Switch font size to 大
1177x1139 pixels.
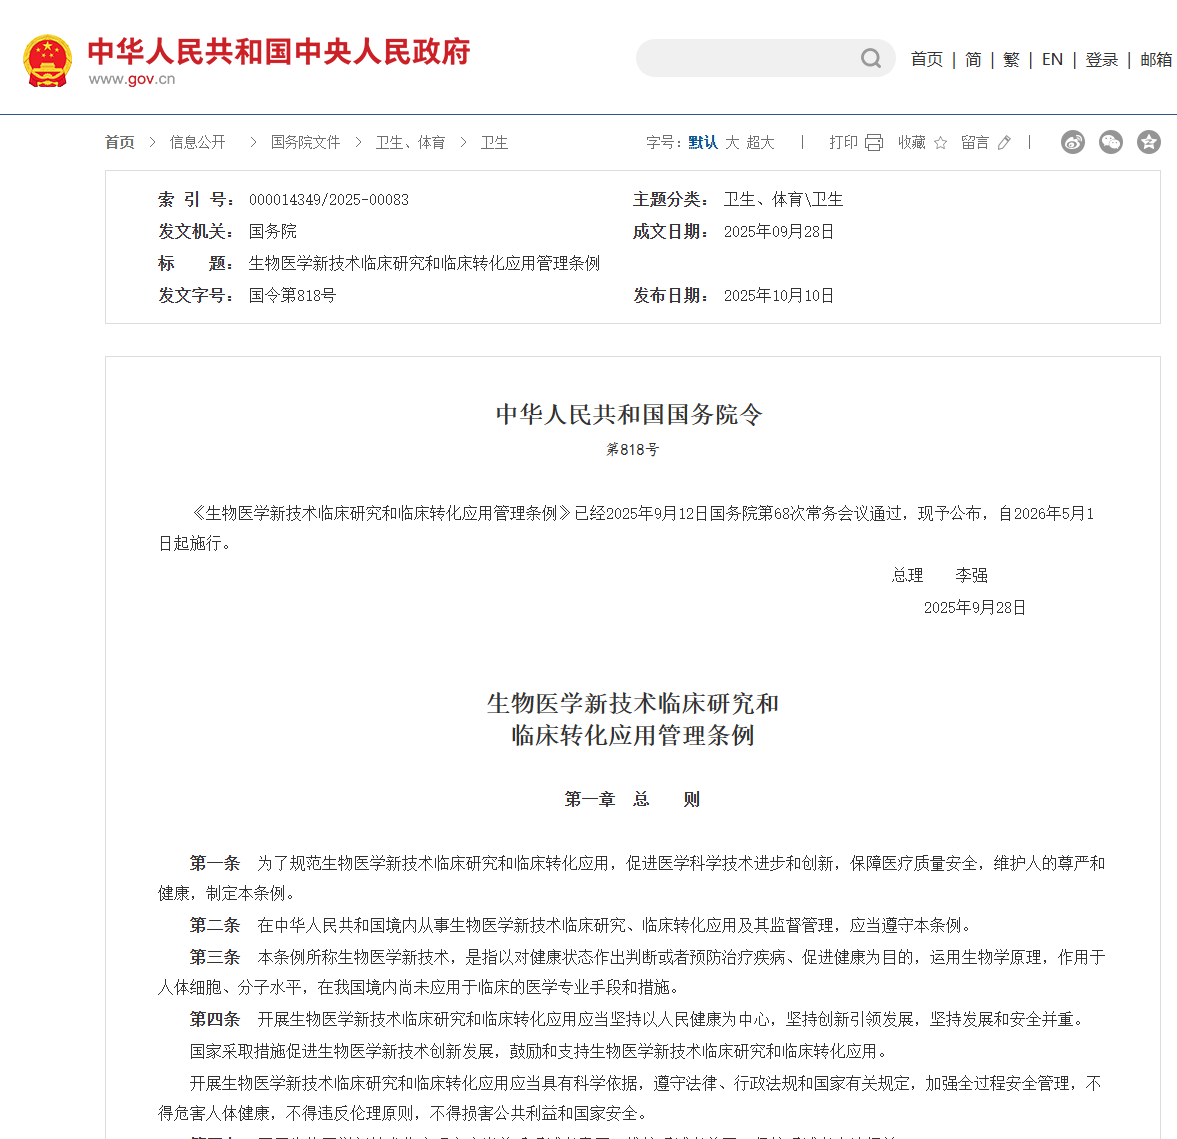coord(732,143)
